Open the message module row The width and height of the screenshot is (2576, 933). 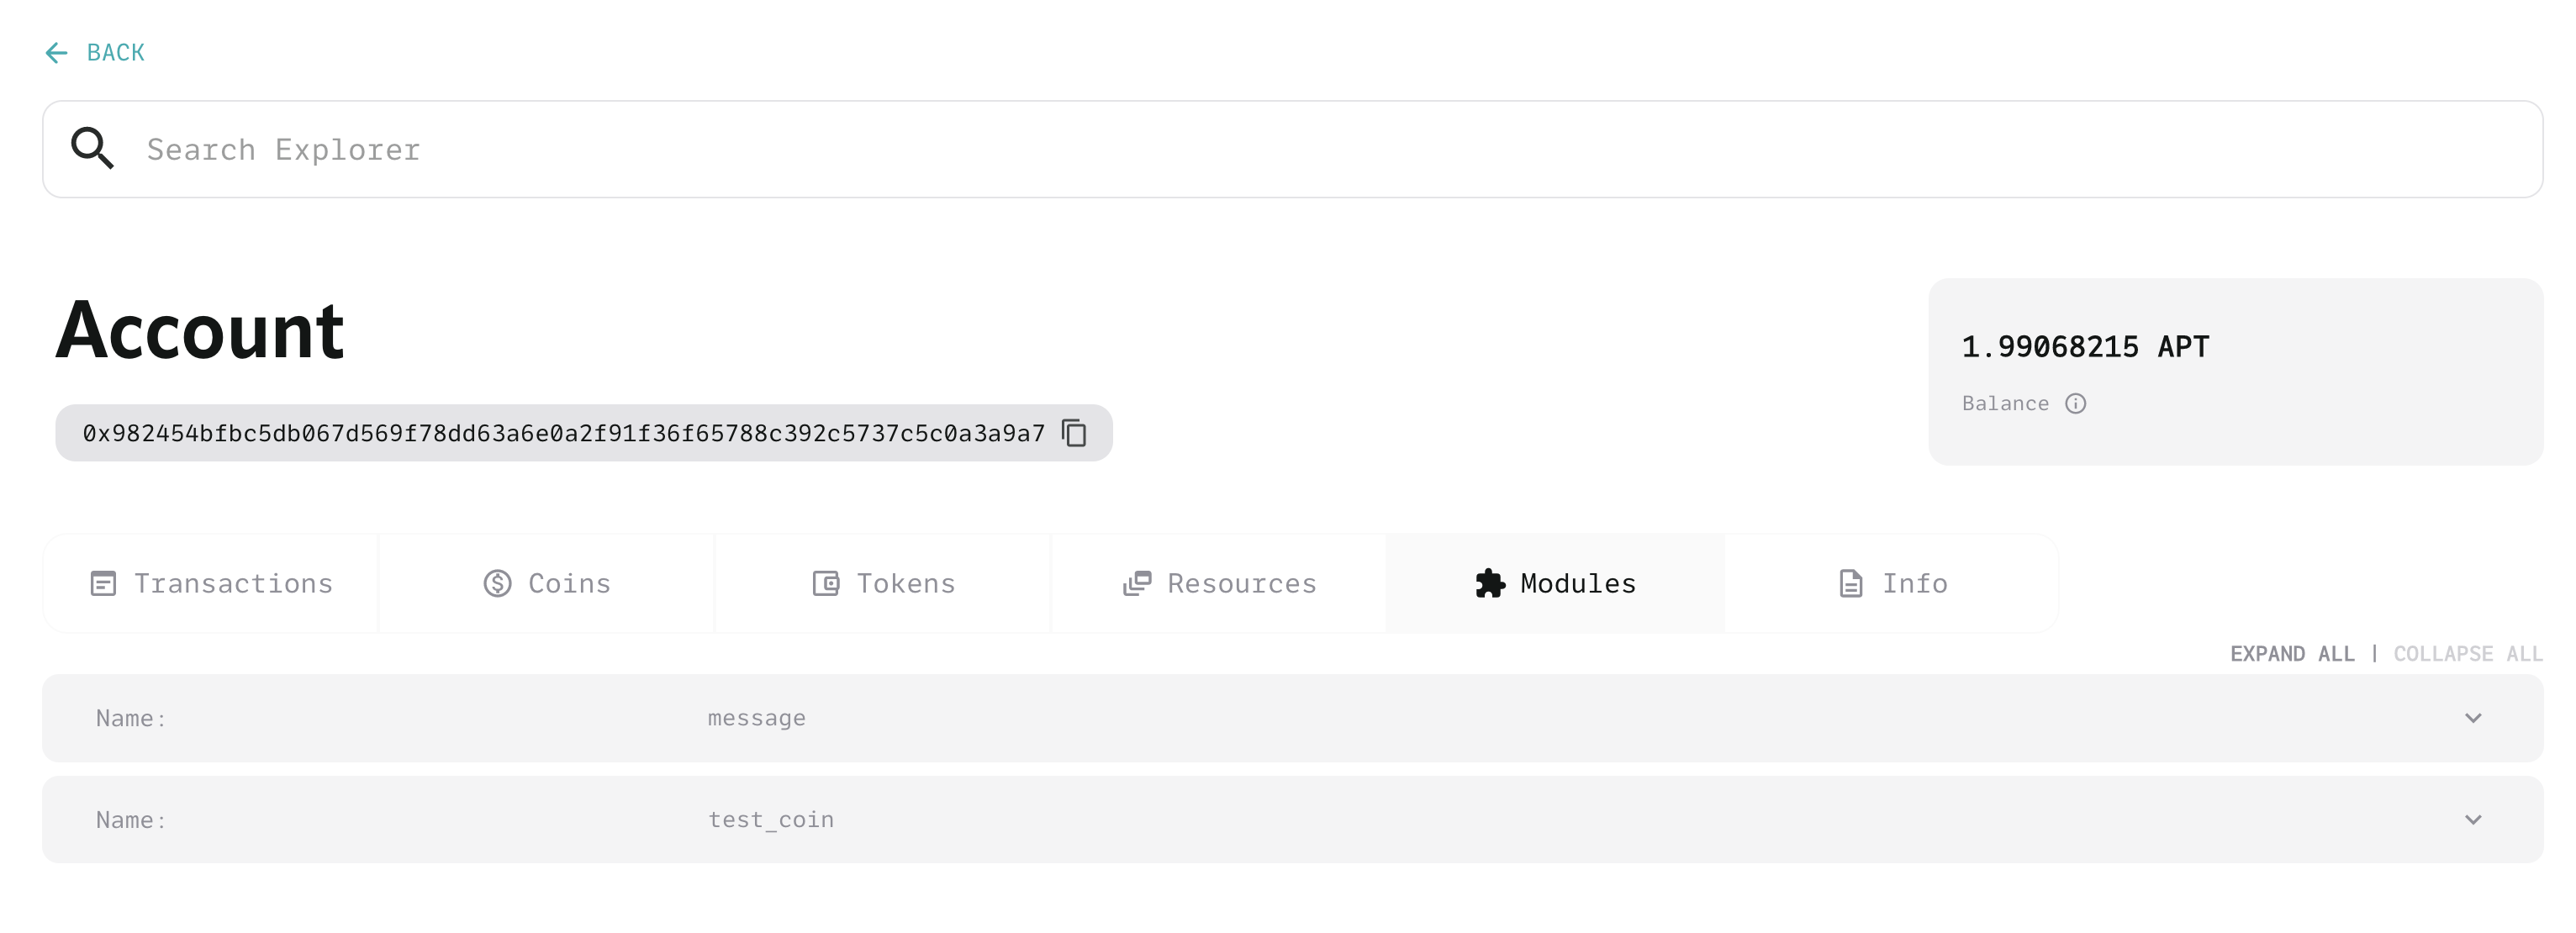tap(1292, 718)
